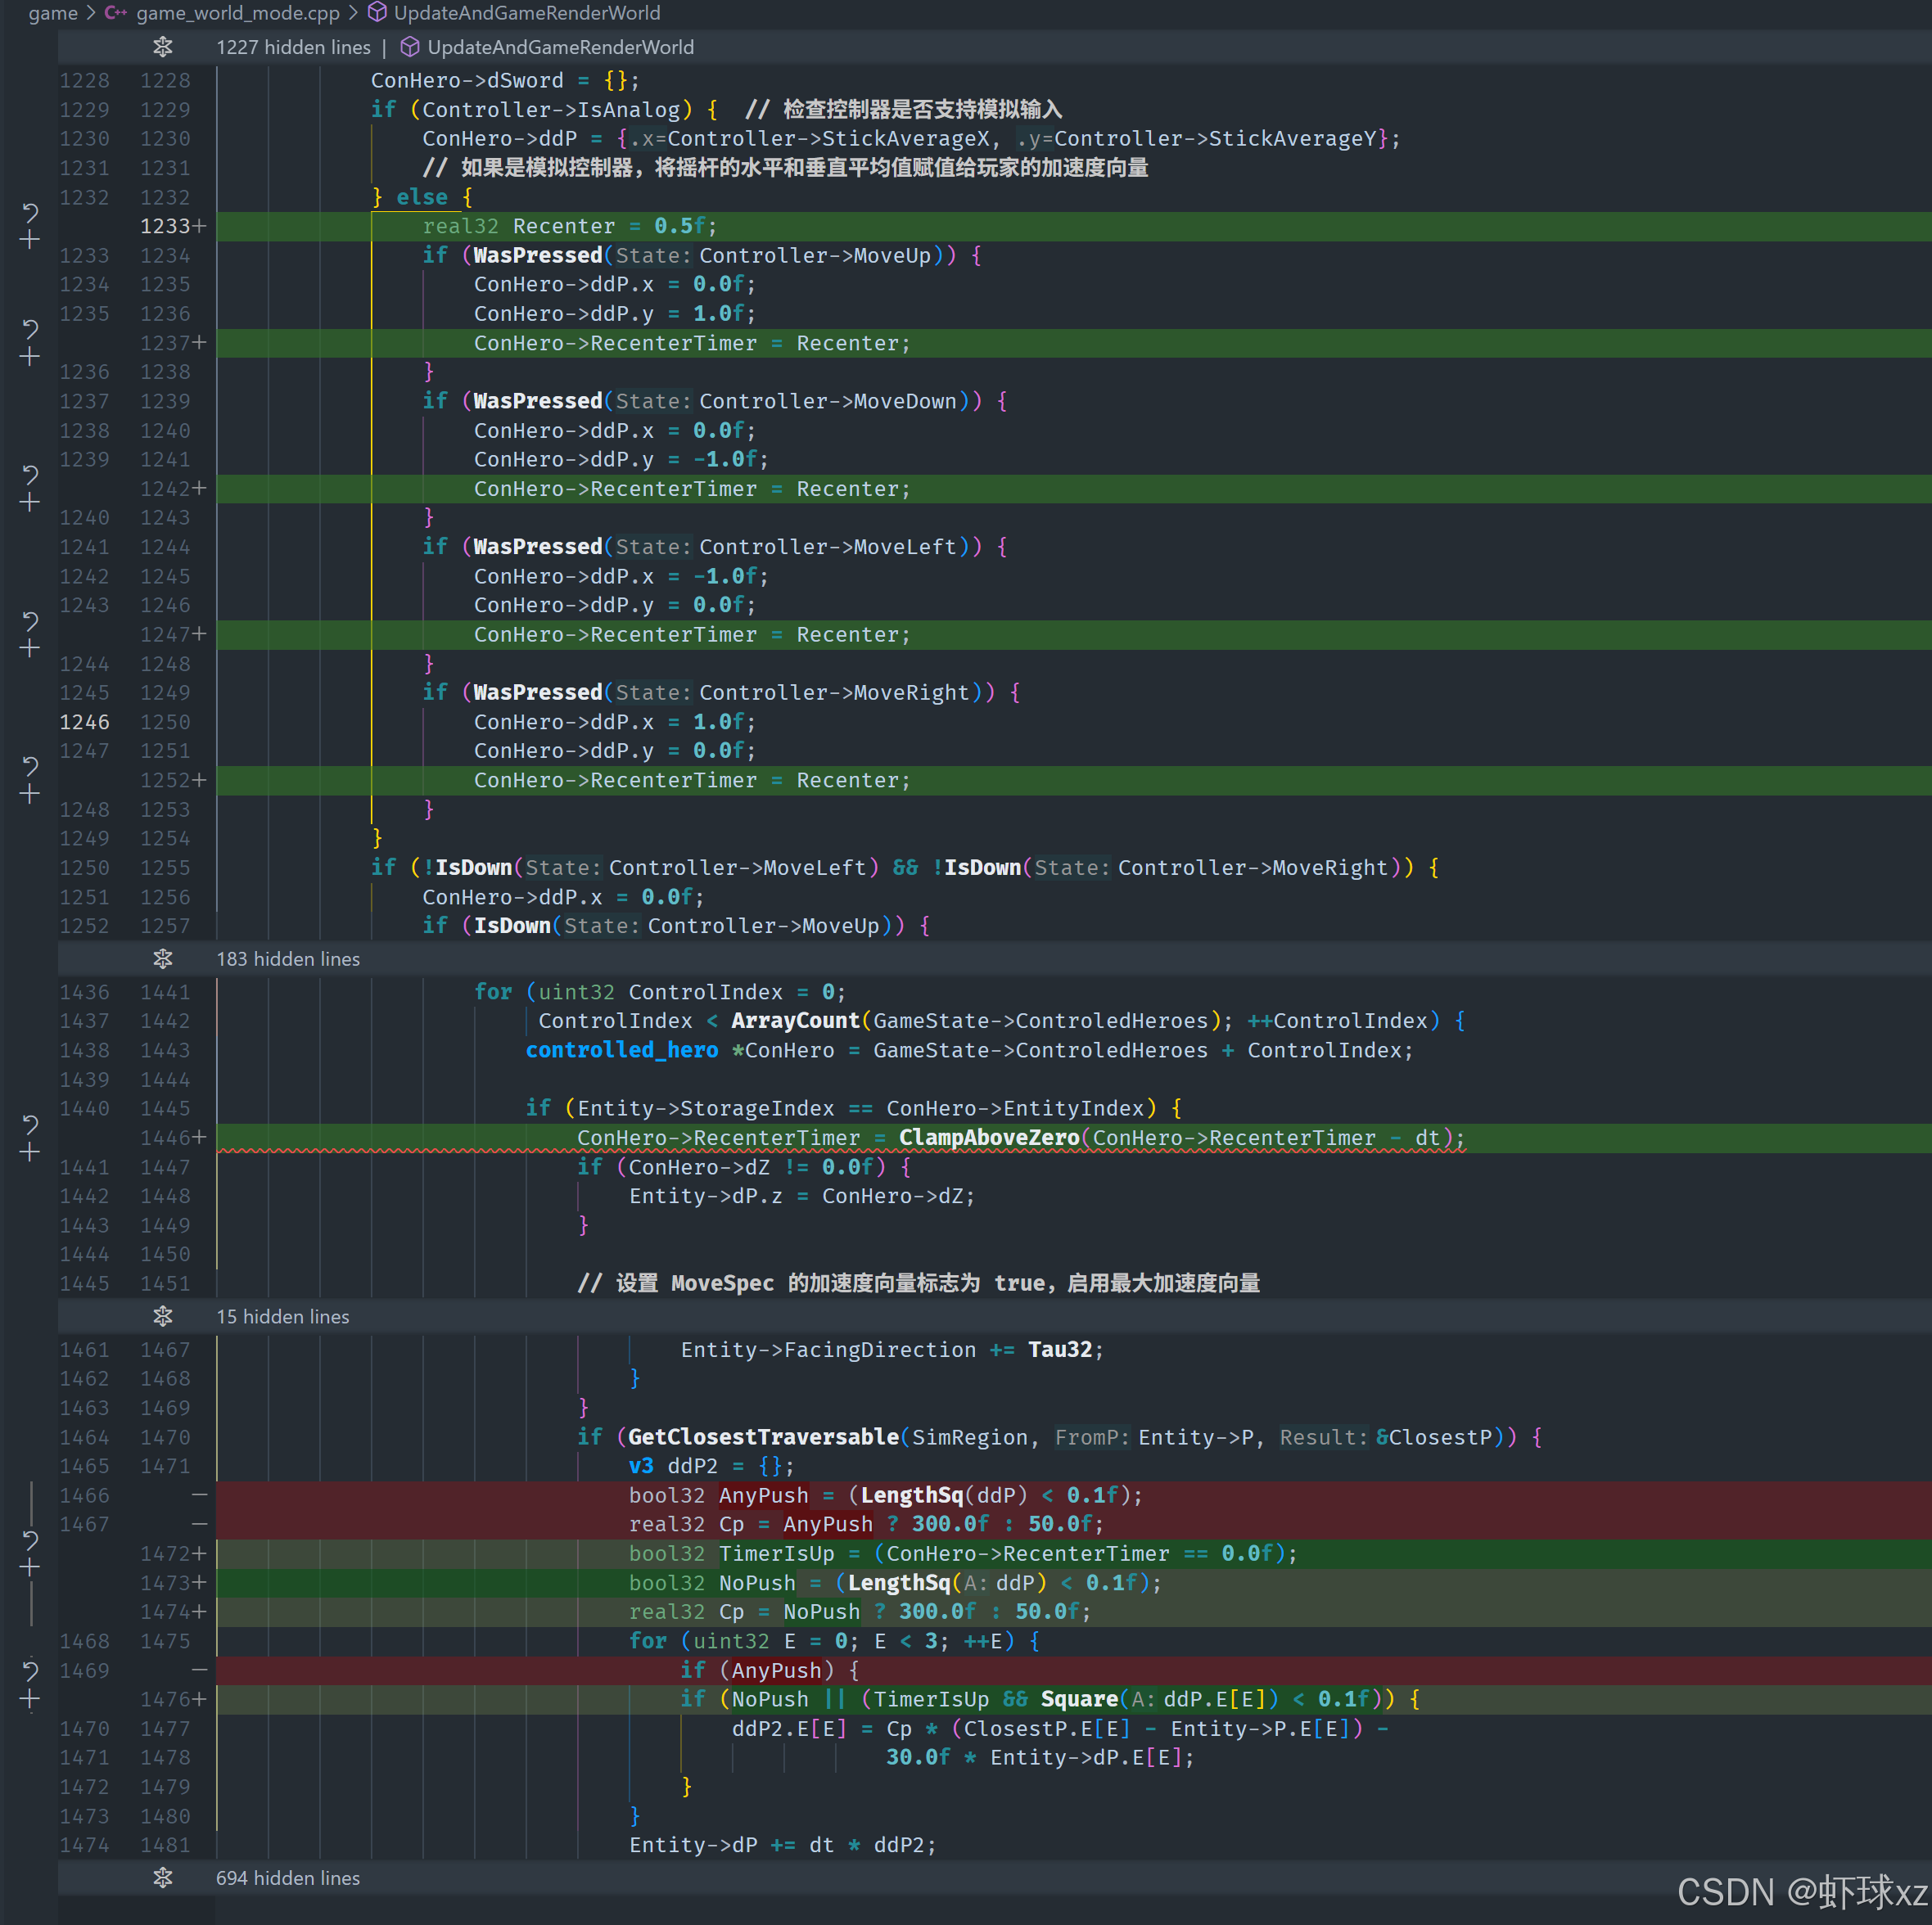Image resolution: width=1932 pixels, height=1925 pixels.
Task: Show the 694 hidden lines at bottom
Action: 163,1878
